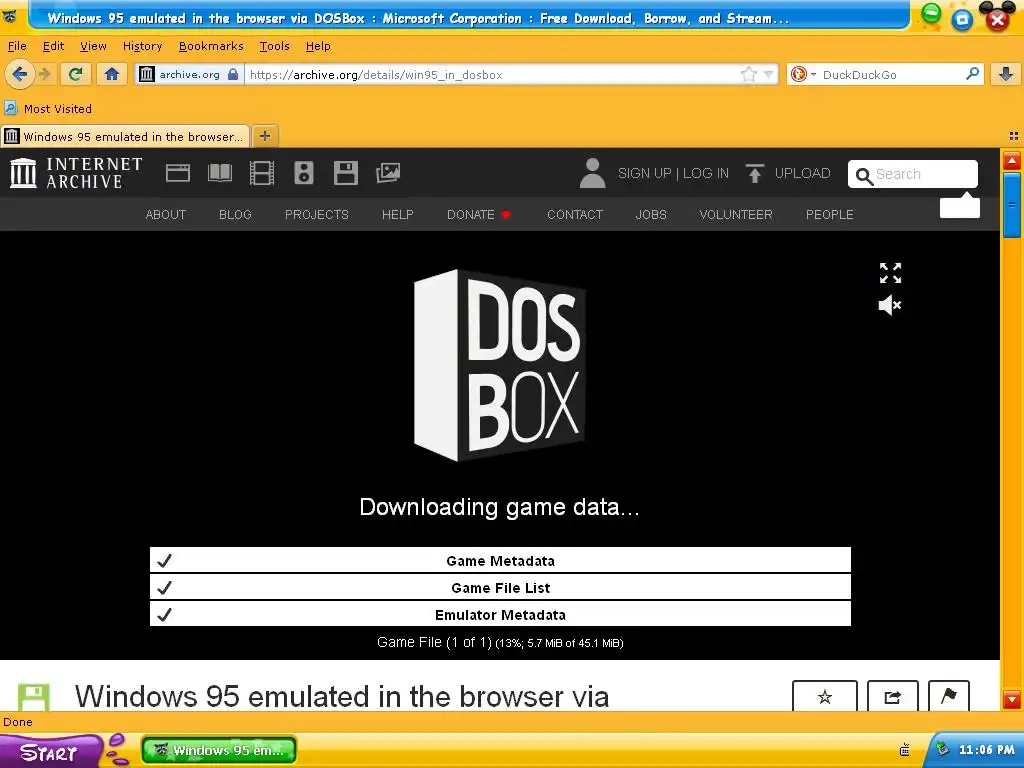Go forward with the browser forward arrow
This screenshot has height=768, width=1024.
(44, 74)
